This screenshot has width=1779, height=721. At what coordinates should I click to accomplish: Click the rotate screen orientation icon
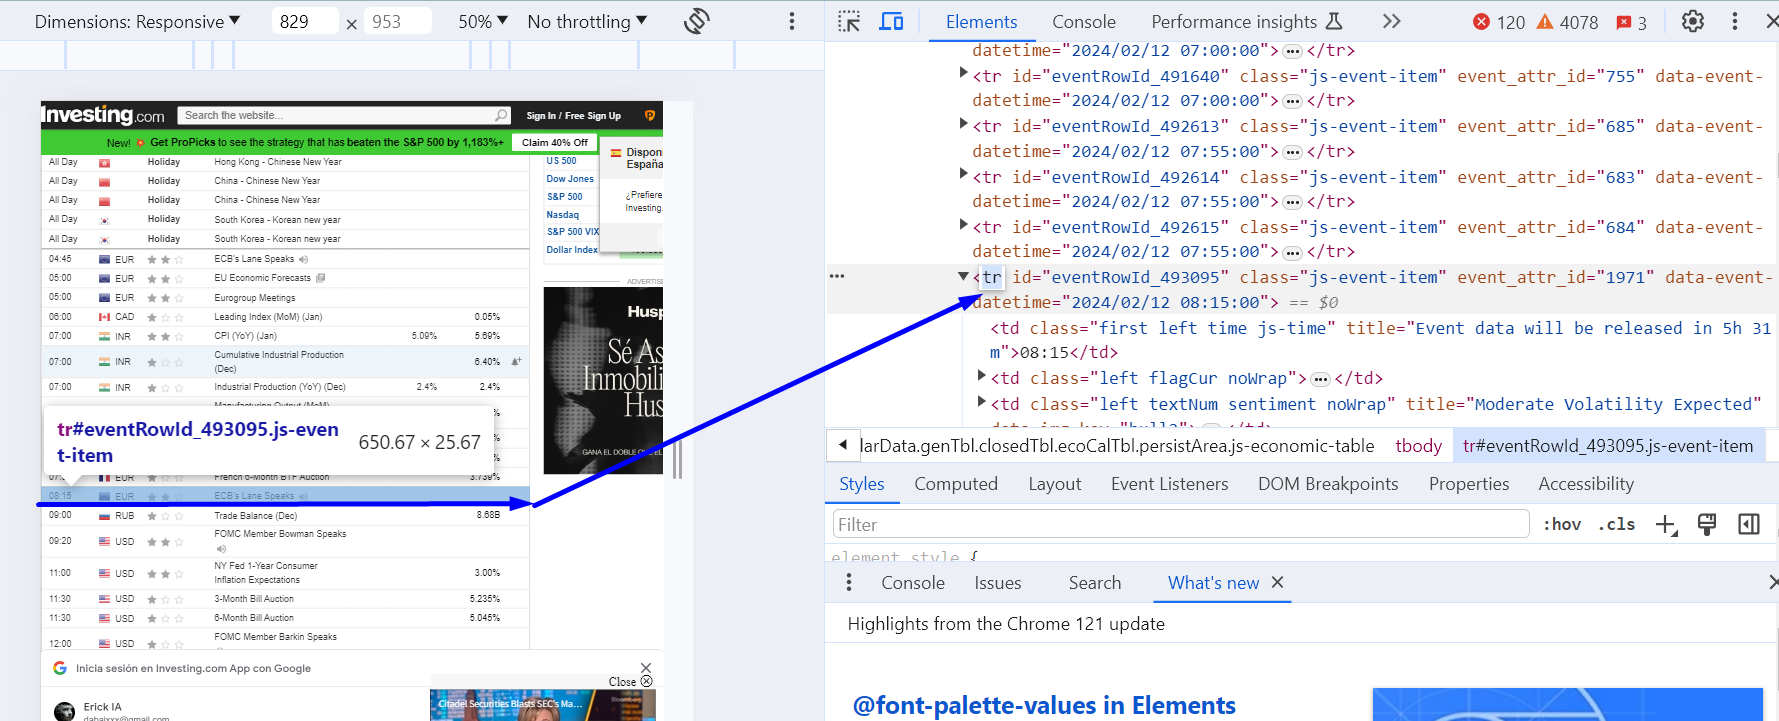[697, 21]
